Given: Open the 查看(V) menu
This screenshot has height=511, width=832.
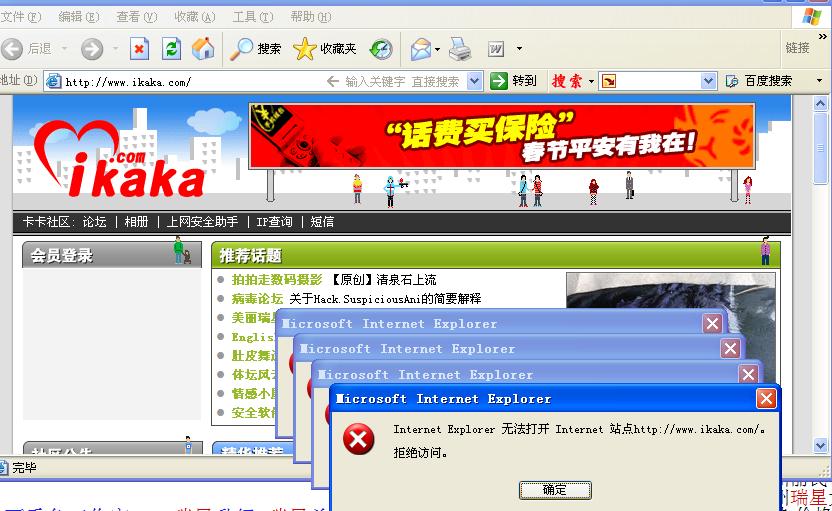Looking at the screenshot, I should coord(136,17).
